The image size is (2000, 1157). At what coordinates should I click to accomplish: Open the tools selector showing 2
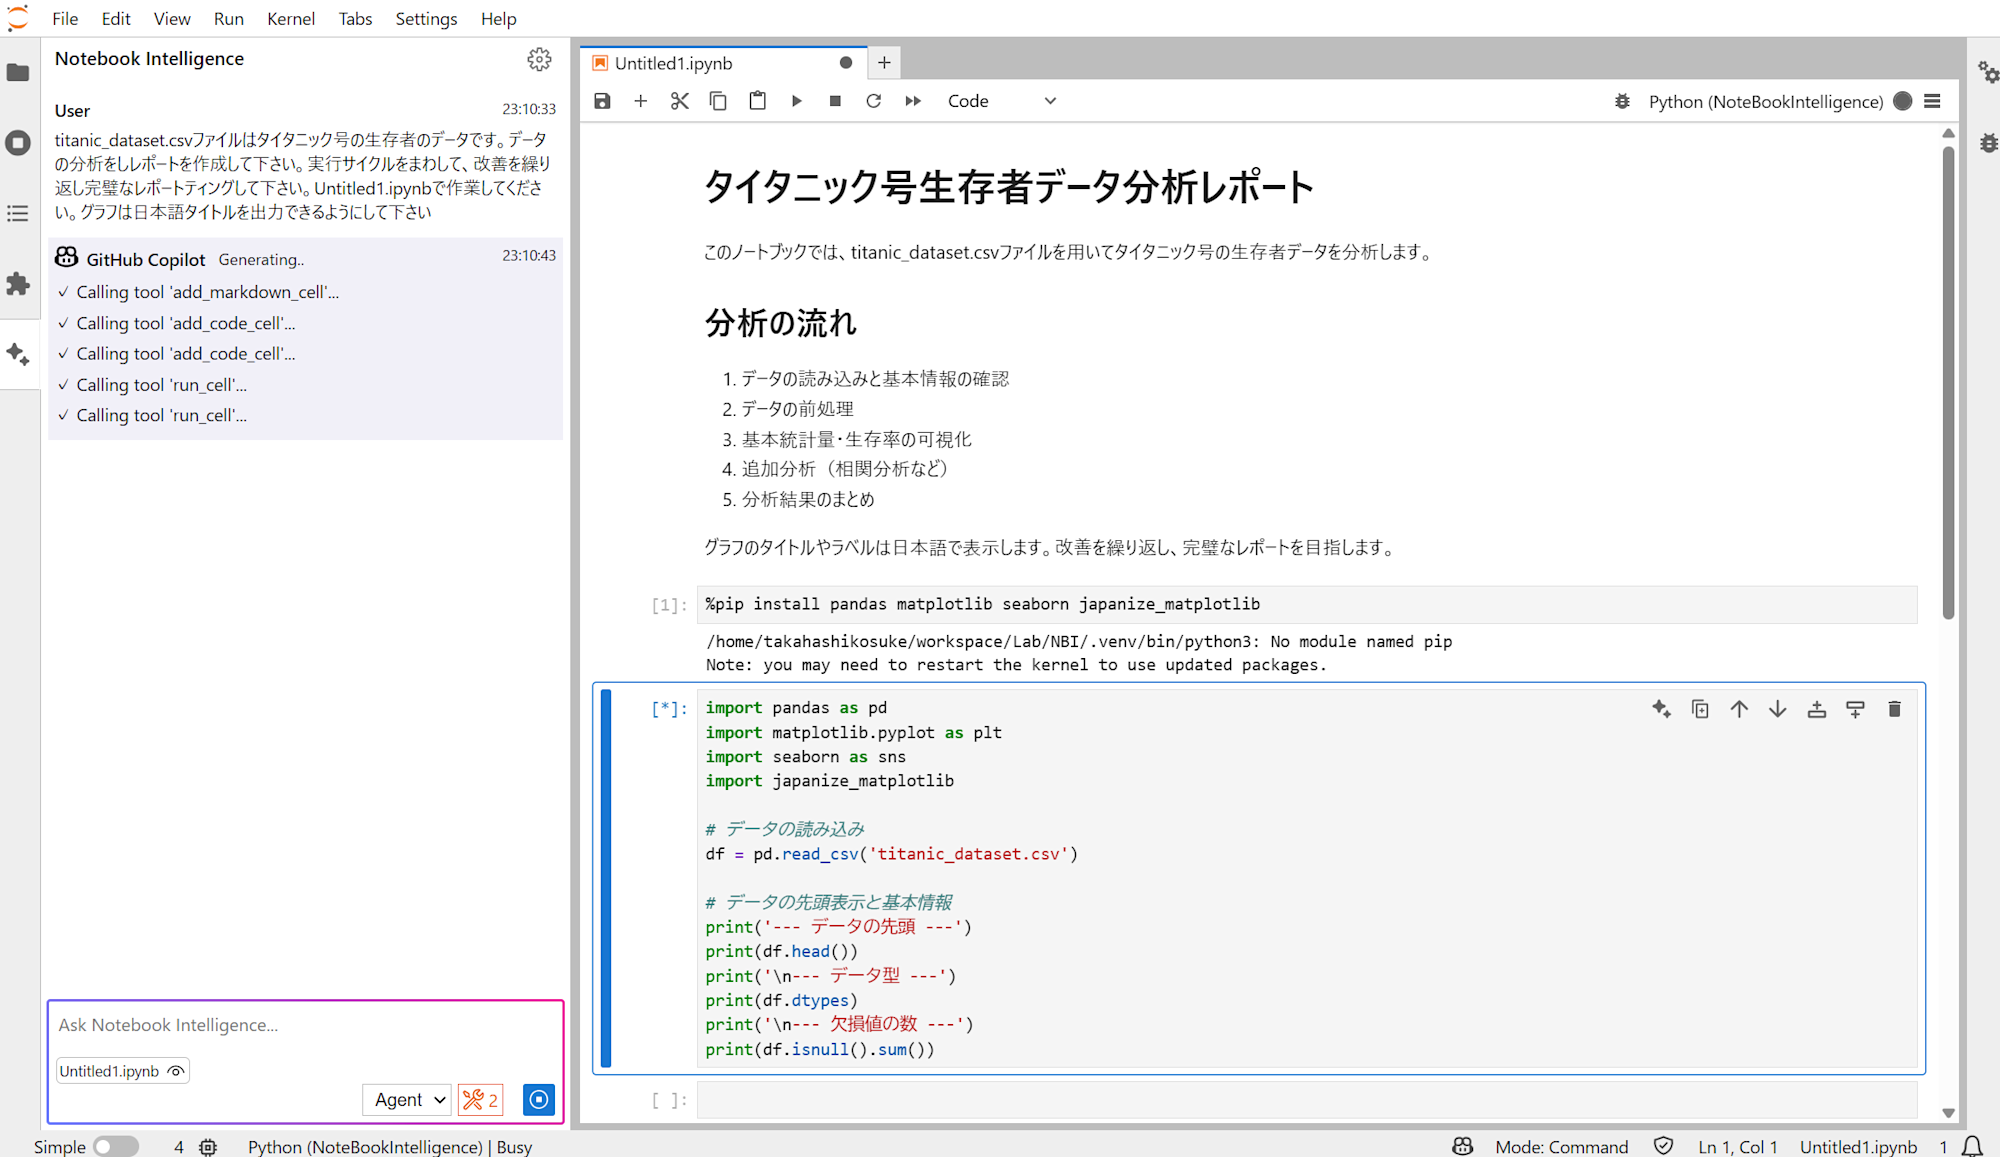[x=480, y=1100]
